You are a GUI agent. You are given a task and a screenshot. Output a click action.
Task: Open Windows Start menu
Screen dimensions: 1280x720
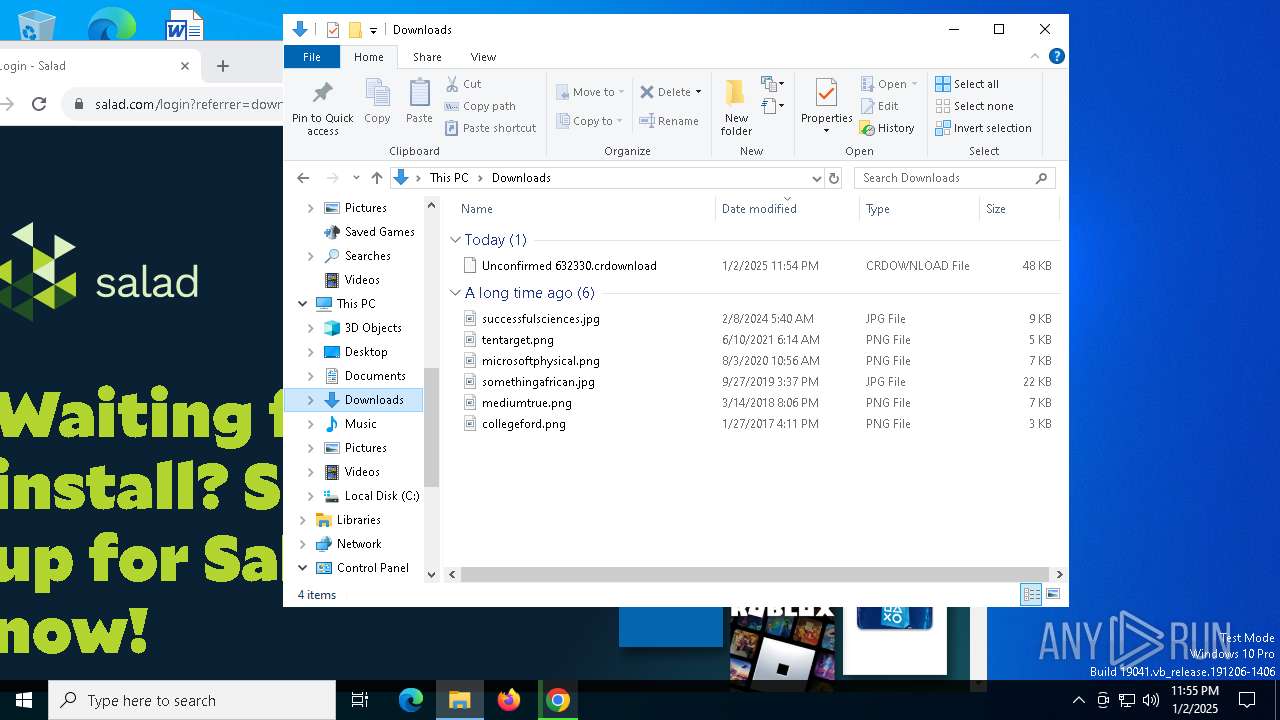pyautogui.click(x=24, y=700)
